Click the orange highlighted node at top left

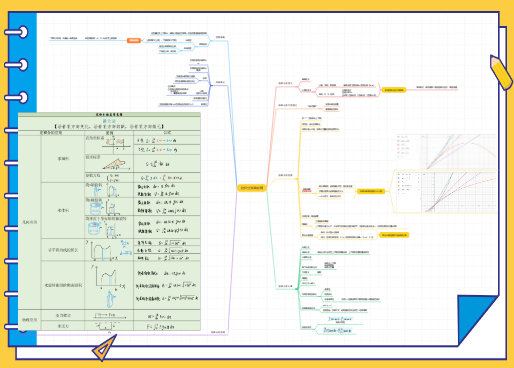(x=134, y=40)
